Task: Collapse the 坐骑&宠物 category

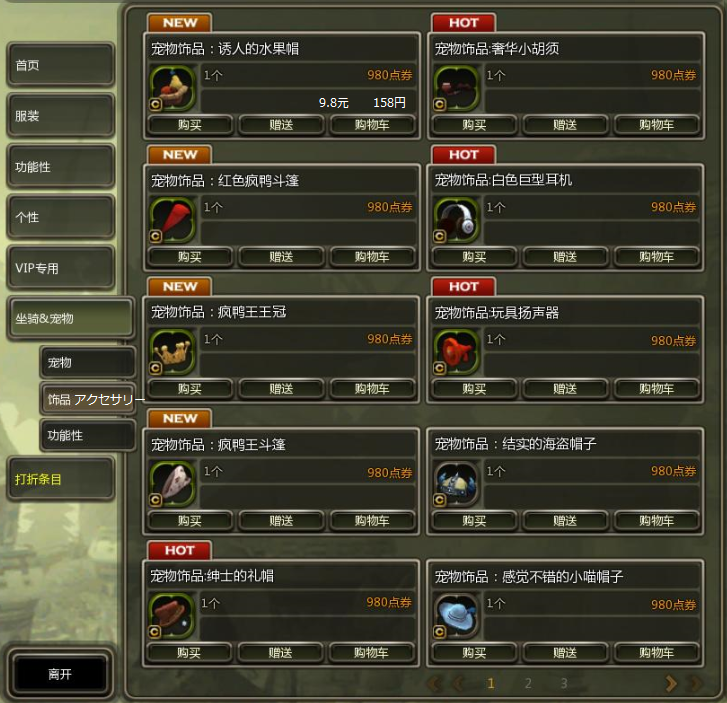Action: [x=71, y=319]
